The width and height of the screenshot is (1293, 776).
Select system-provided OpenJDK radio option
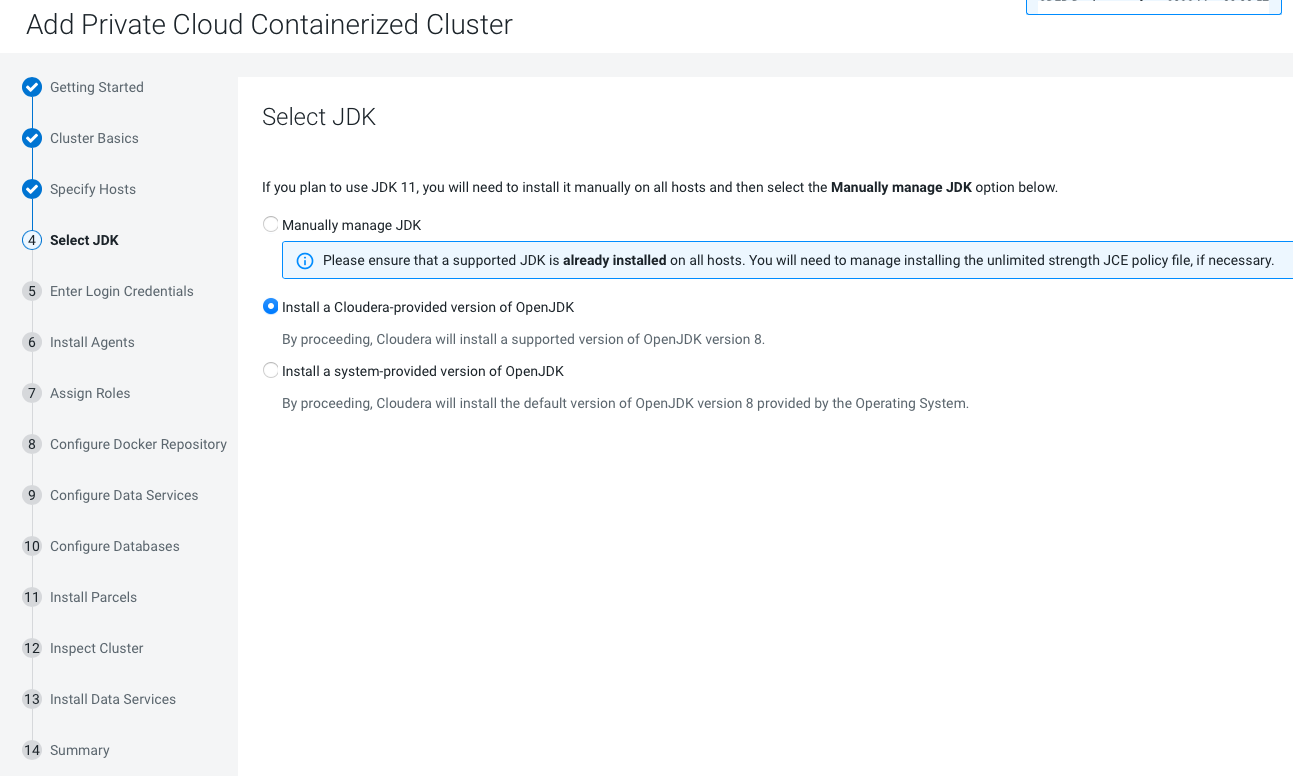(271, 371)
